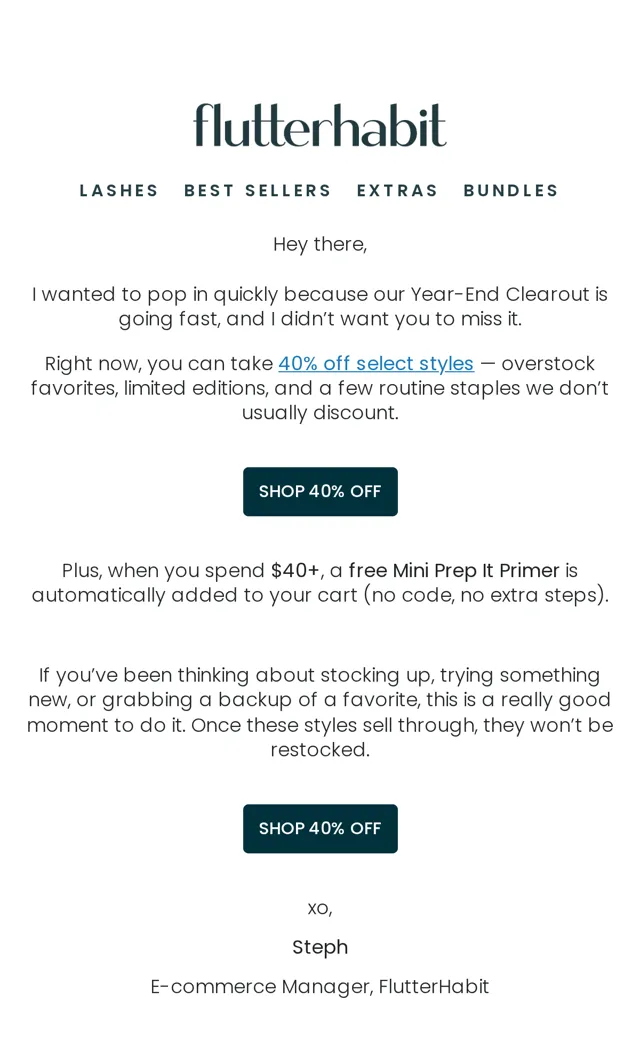This screenshot has width=640, height=1040.
Task: Click the 'Hey there,' greeting text
Action: coord(320,245)
